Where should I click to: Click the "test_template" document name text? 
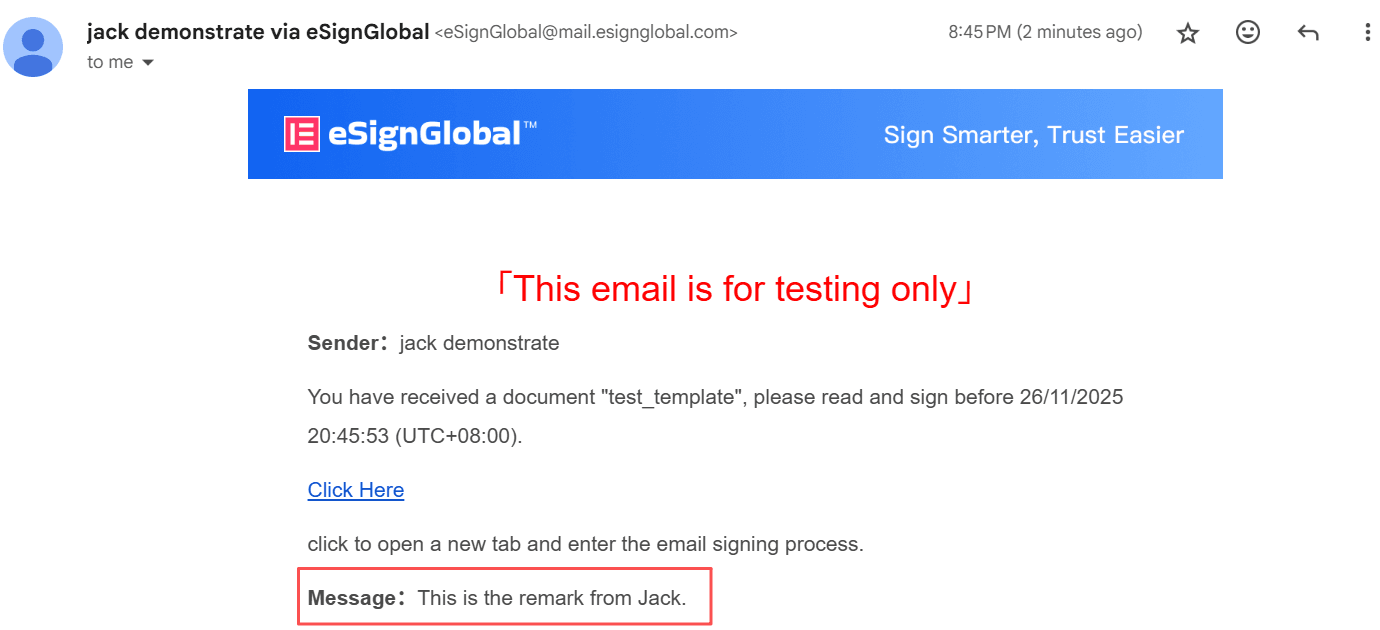669,397
